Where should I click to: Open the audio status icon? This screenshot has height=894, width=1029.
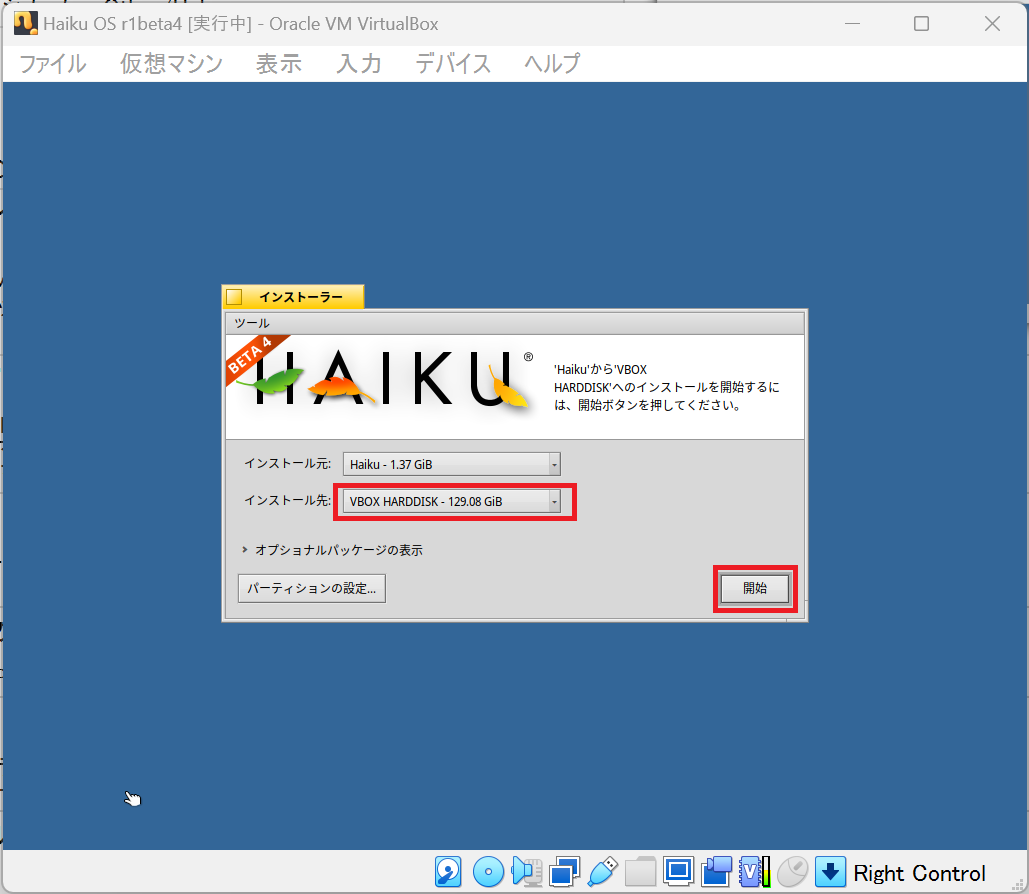tap(527, 872)
